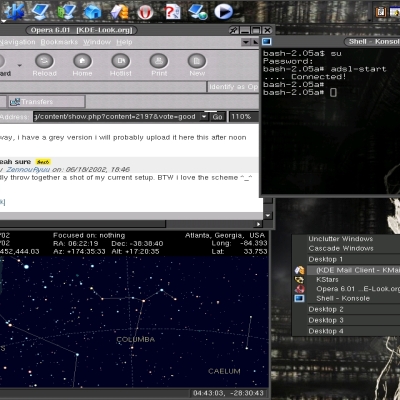400x400 pixels.
Task: Open the address bar history dropdown
Action: (x=204, y=117)
